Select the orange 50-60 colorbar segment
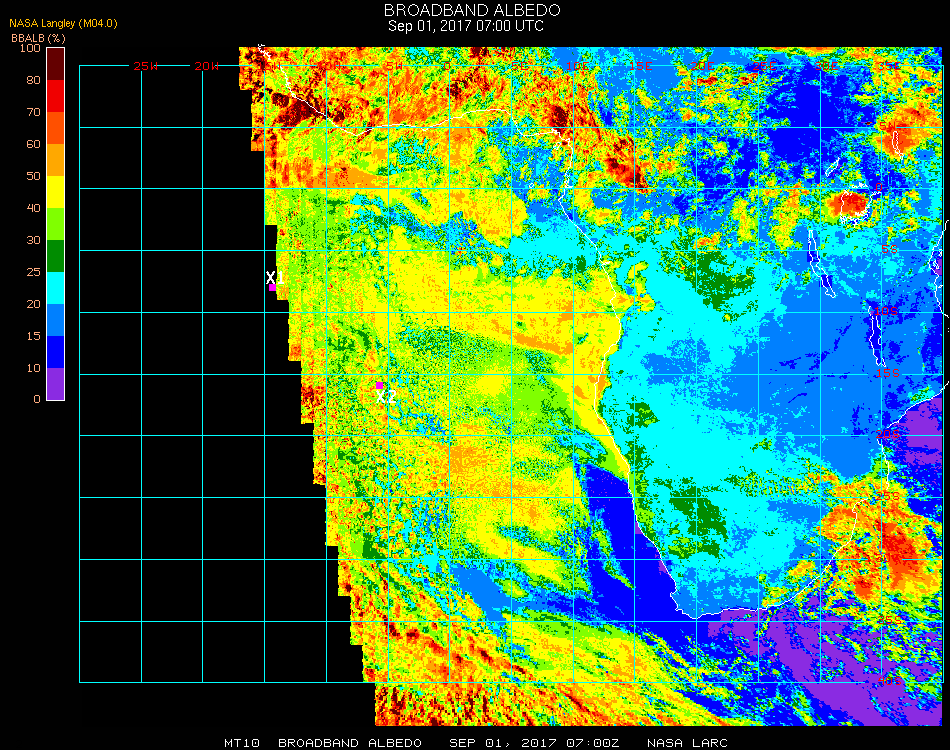 click(x=56, y=160)
